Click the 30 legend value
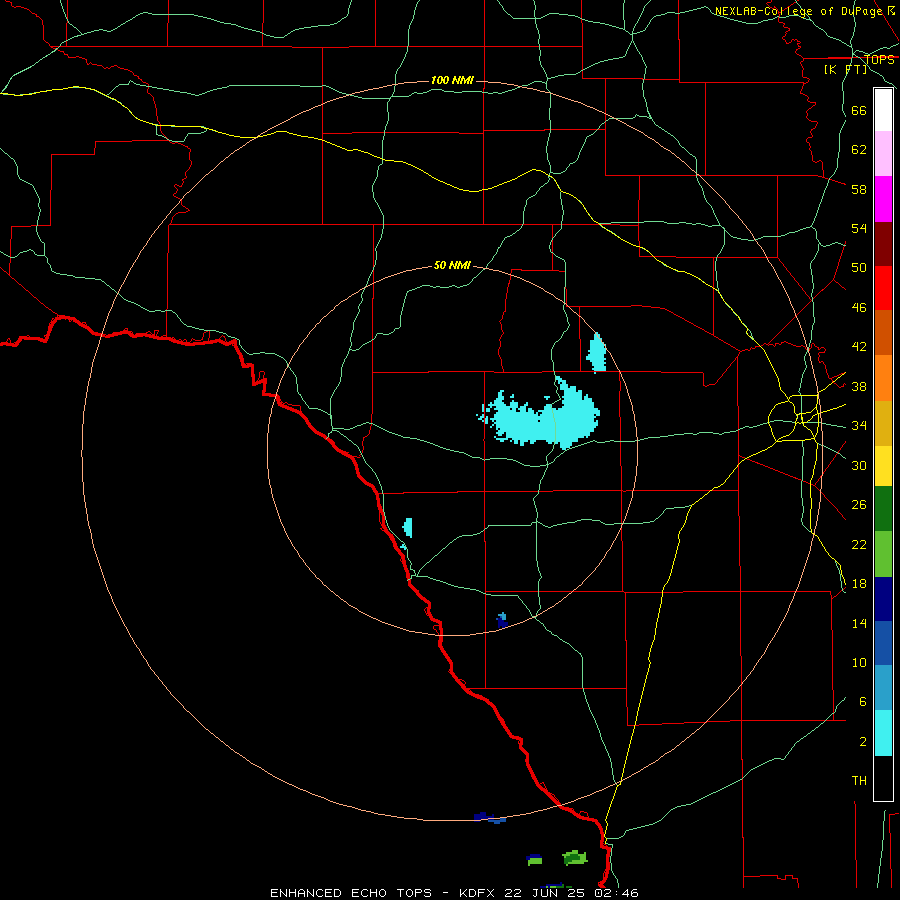Viewport: 900px width, 900px height. click(x=859, y=465)
